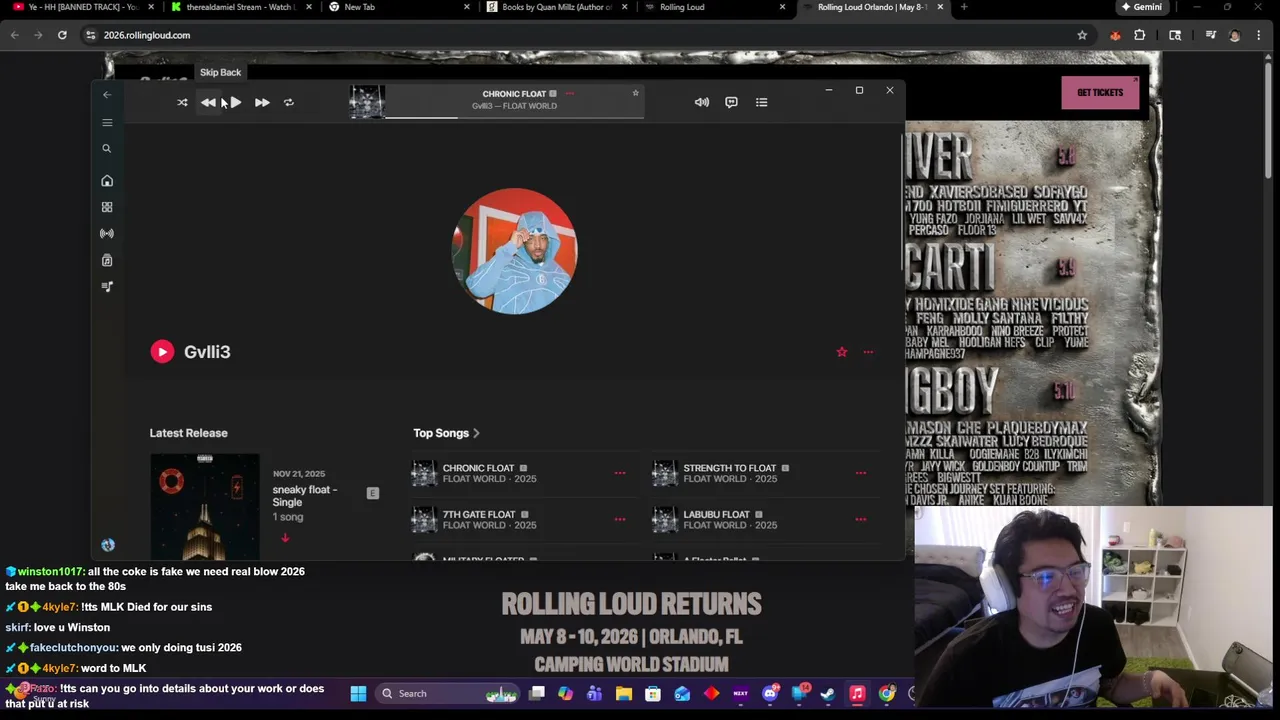Open Microsoft Teams from the taskbar
The width and height of the screenshot is (1280, 720).
(594, 693)
